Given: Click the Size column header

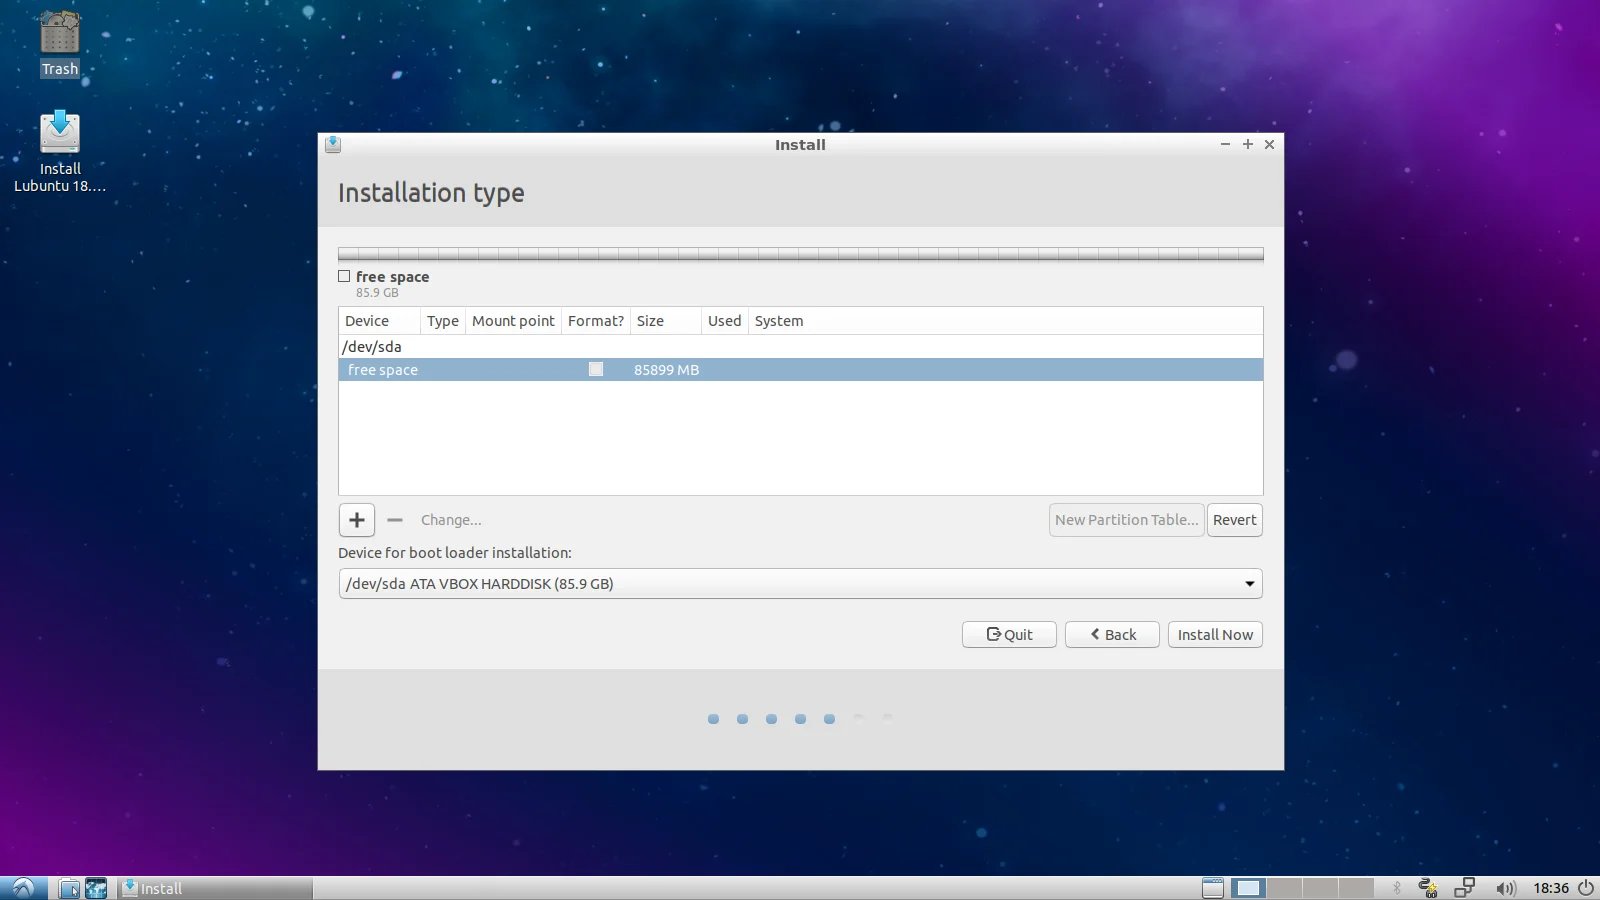Looking at the screenshot, I should tap(651, 321).
